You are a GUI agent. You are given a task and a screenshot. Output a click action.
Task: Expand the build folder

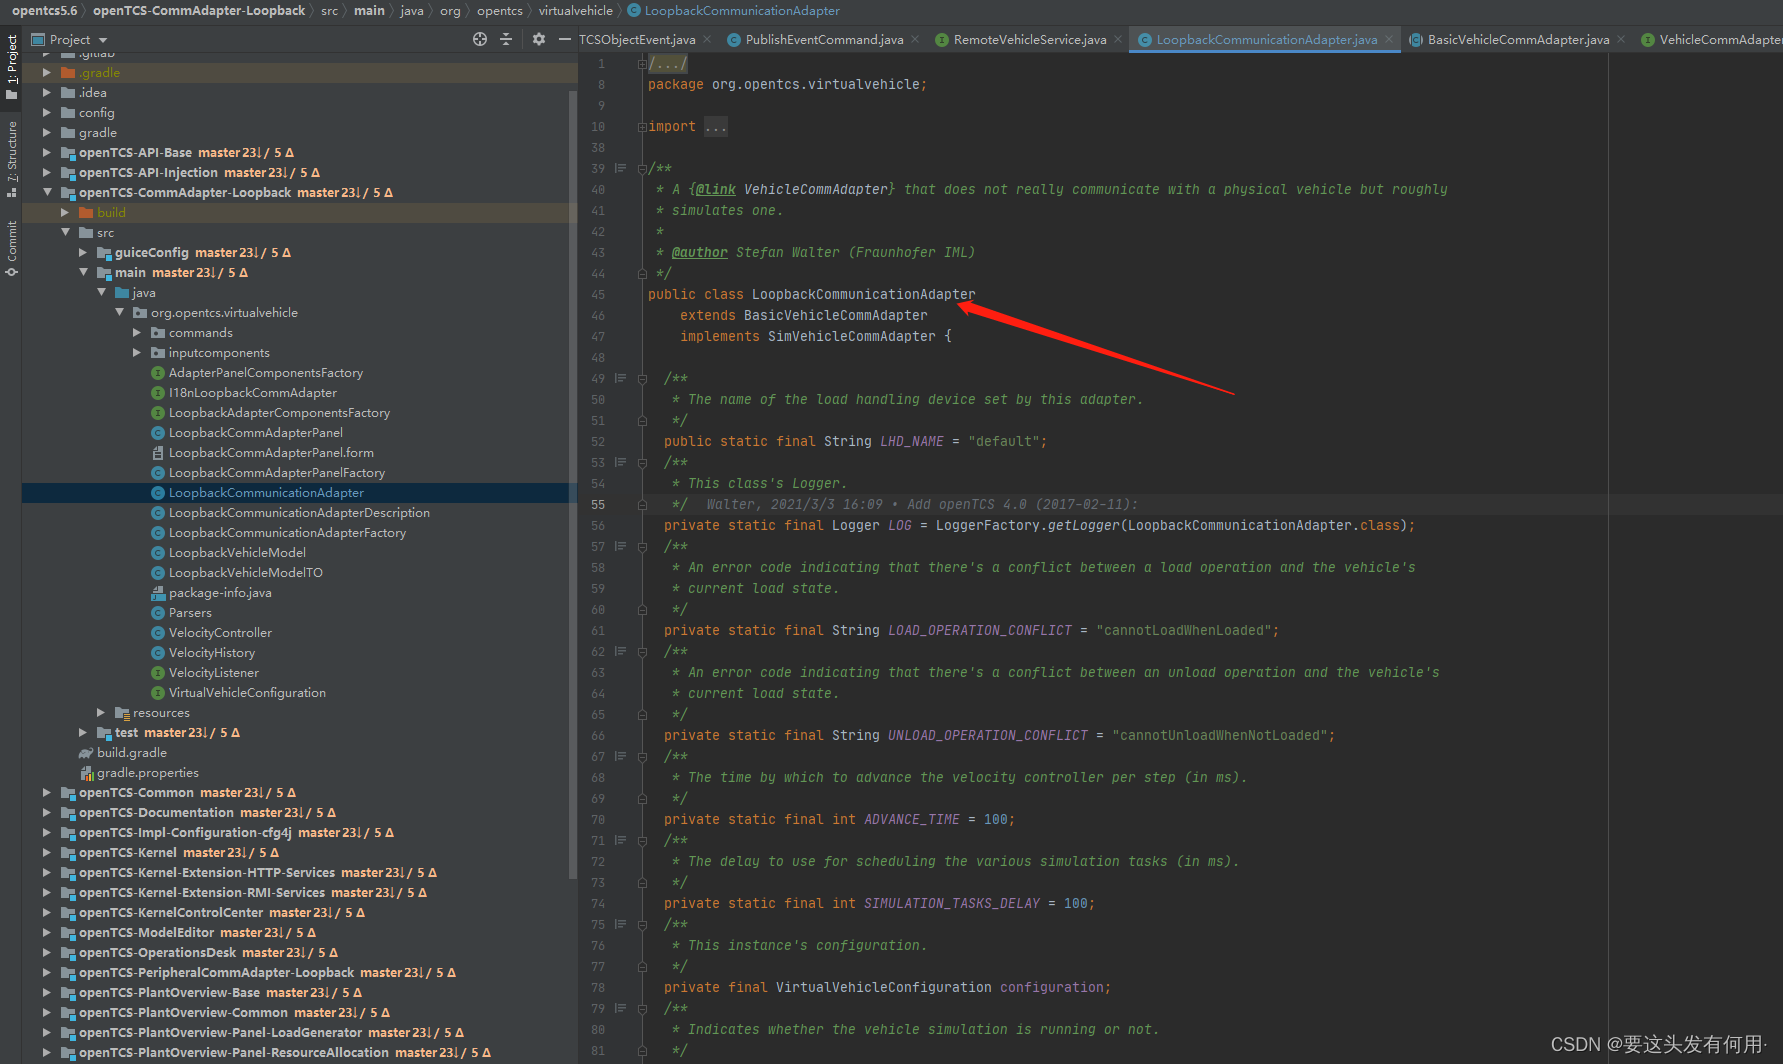(64, 212)
